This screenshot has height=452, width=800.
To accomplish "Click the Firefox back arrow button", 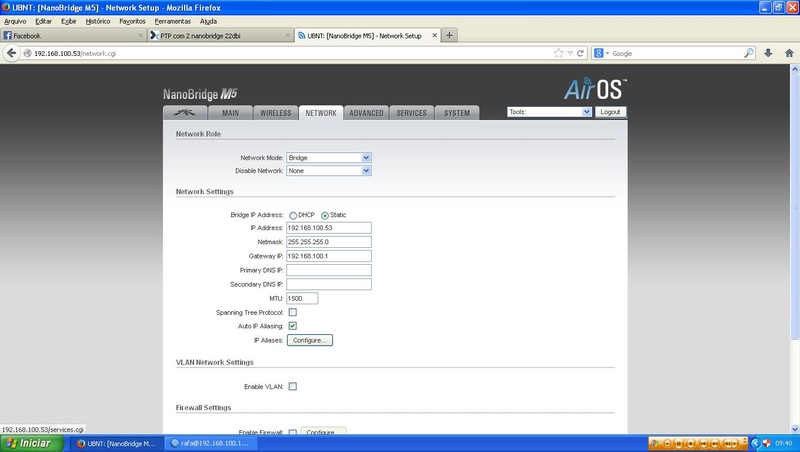I will [11, 53].
